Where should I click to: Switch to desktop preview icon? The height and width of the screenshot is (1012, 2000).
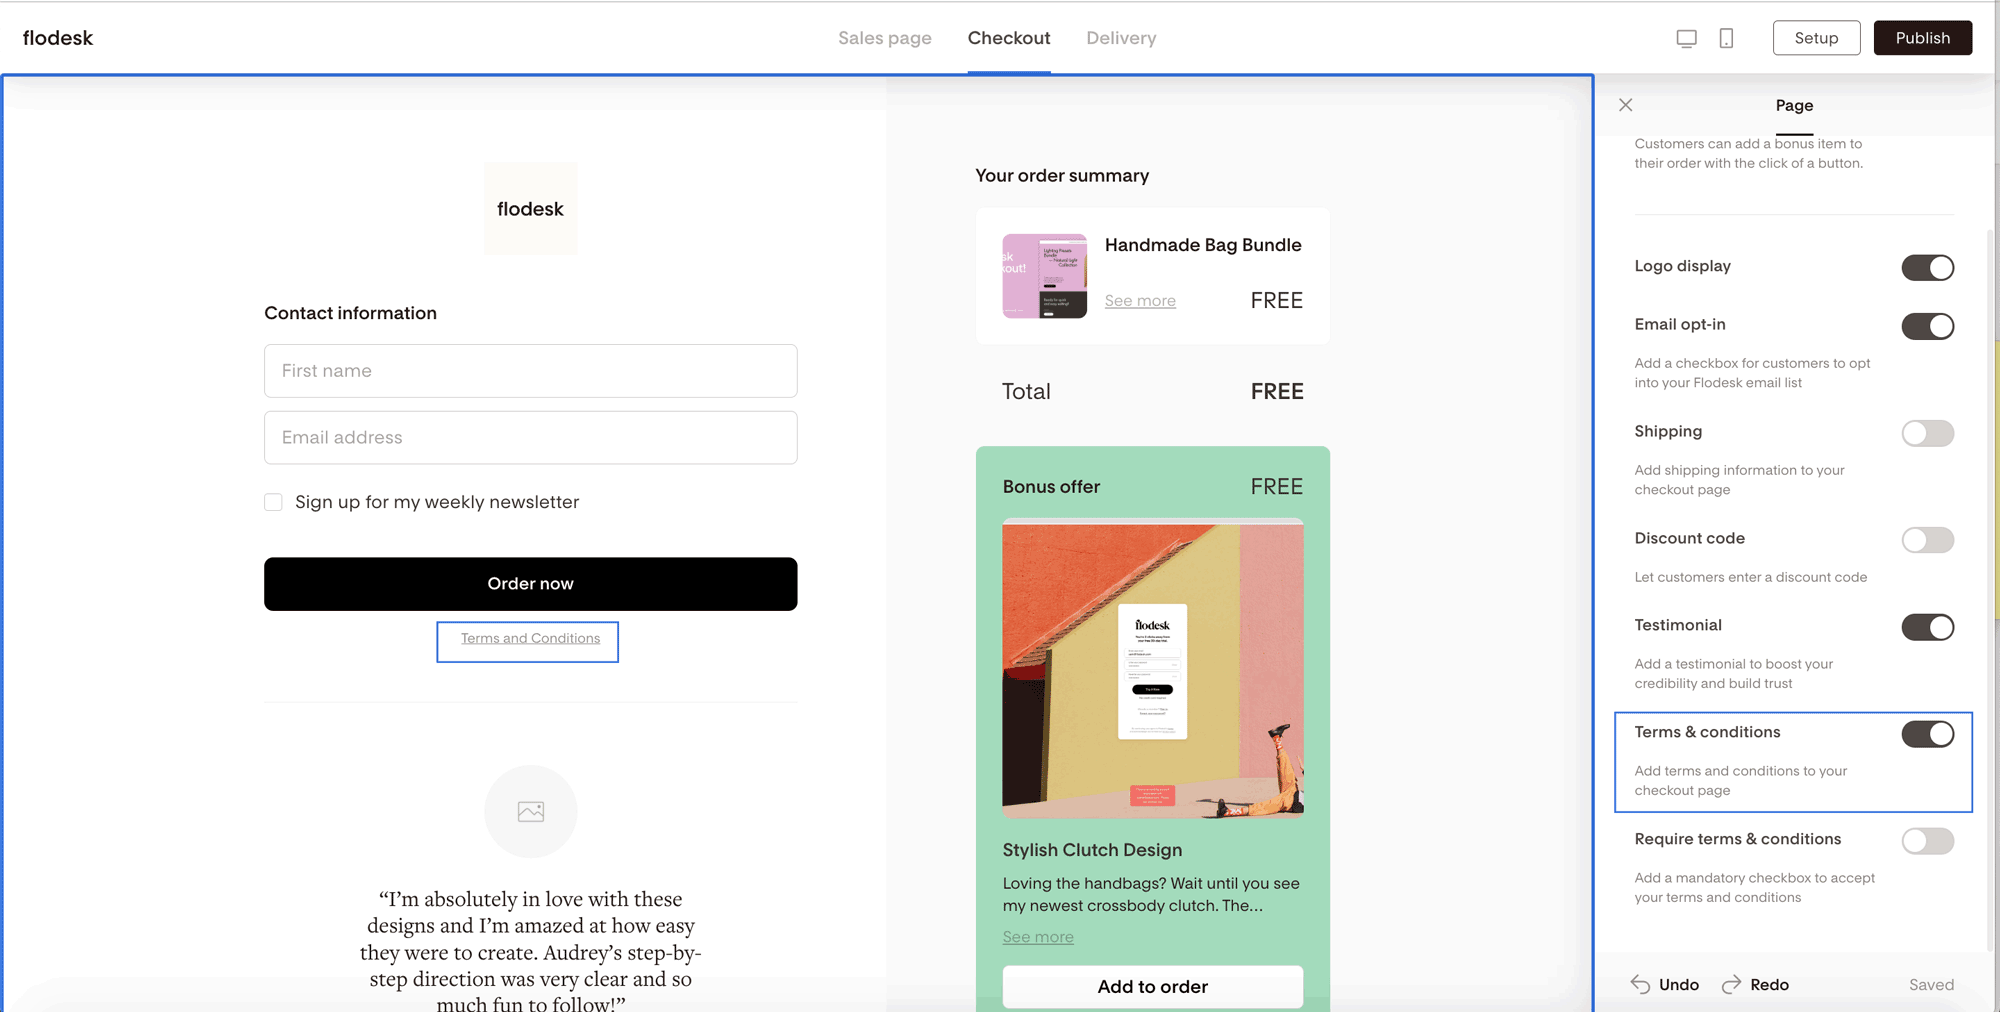(x=1686, y=38)
